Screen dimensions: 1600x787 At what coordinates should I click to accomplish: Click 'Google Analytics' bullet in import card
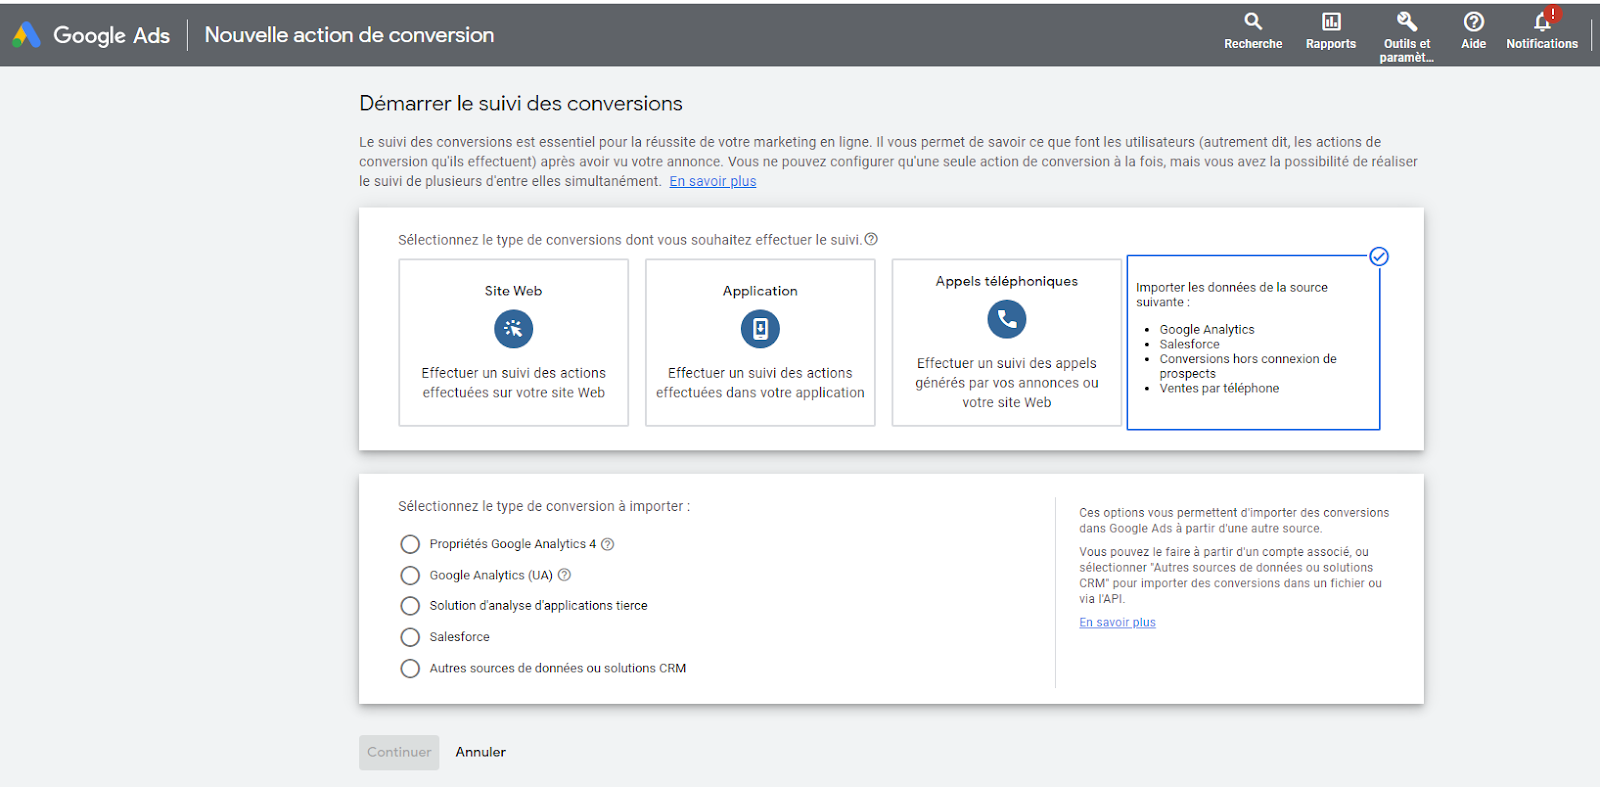pos(1207,329)
